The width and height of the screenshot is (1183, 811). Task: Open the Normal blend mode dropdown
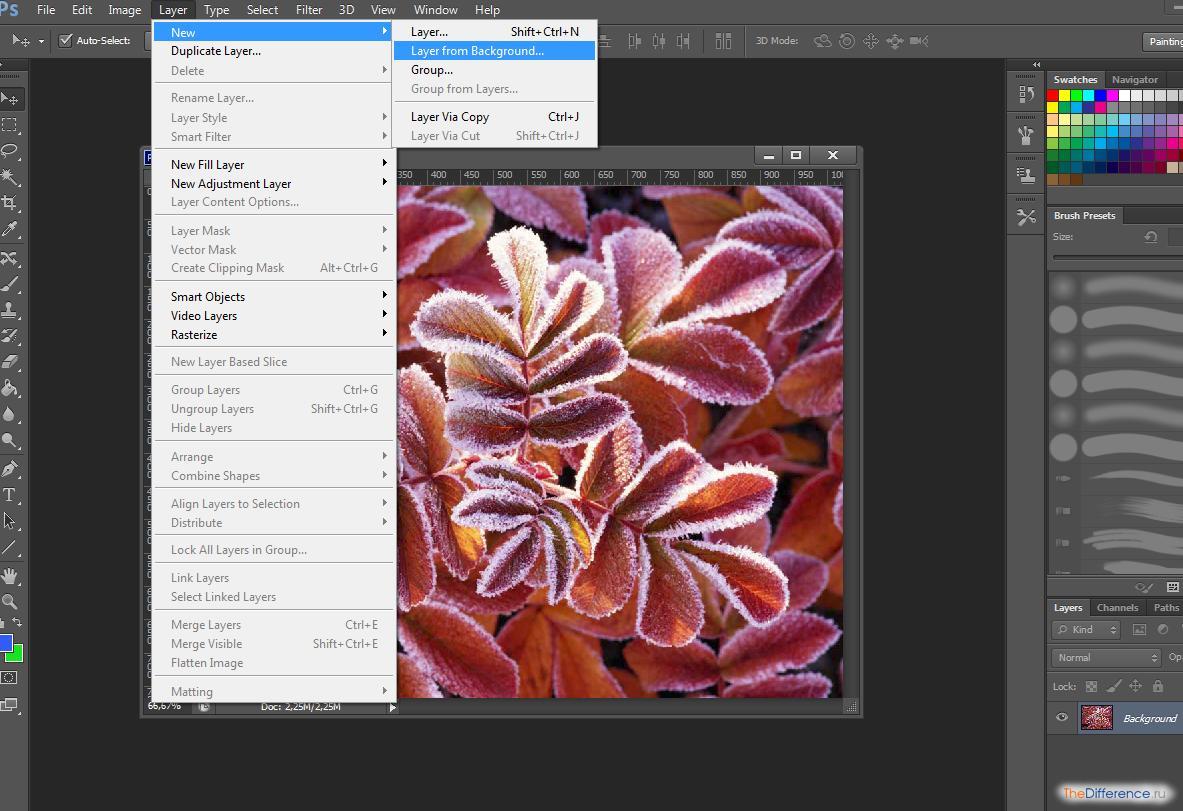tap(1105, 657)
